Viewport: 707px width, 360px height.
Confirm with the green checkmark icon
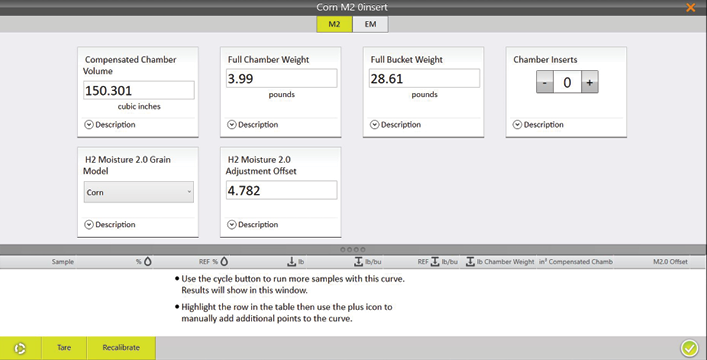(x=689, y=348)
